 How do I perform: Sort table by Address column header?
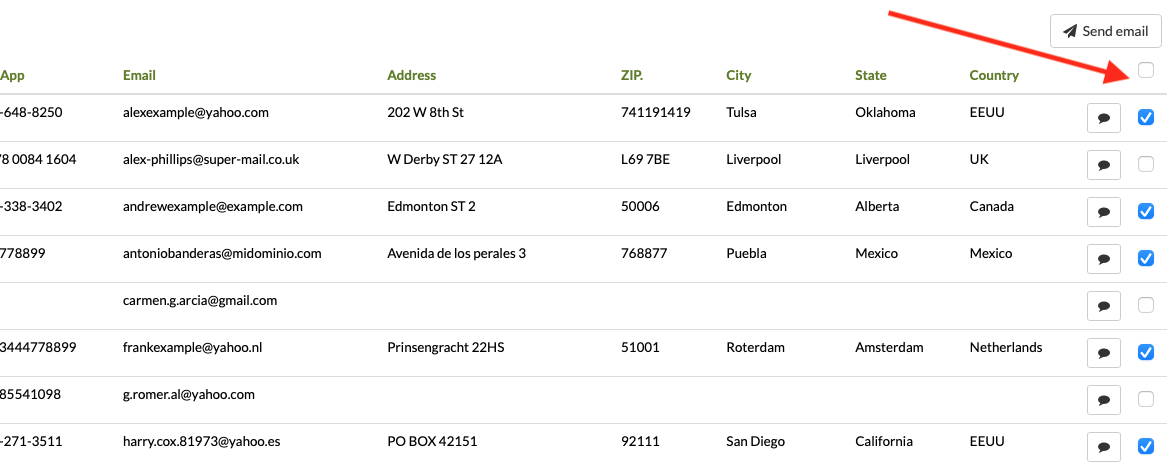(411, 75)
